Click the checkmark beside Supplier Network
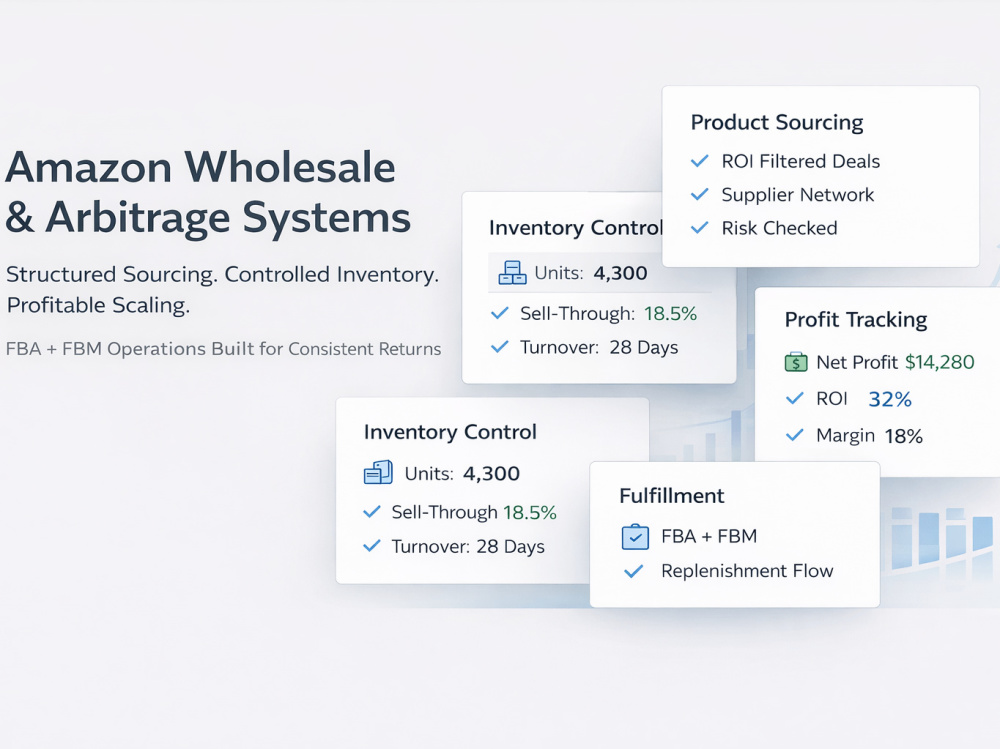The height and width of the screenshot is (749, 1000). tap(700, 194)
